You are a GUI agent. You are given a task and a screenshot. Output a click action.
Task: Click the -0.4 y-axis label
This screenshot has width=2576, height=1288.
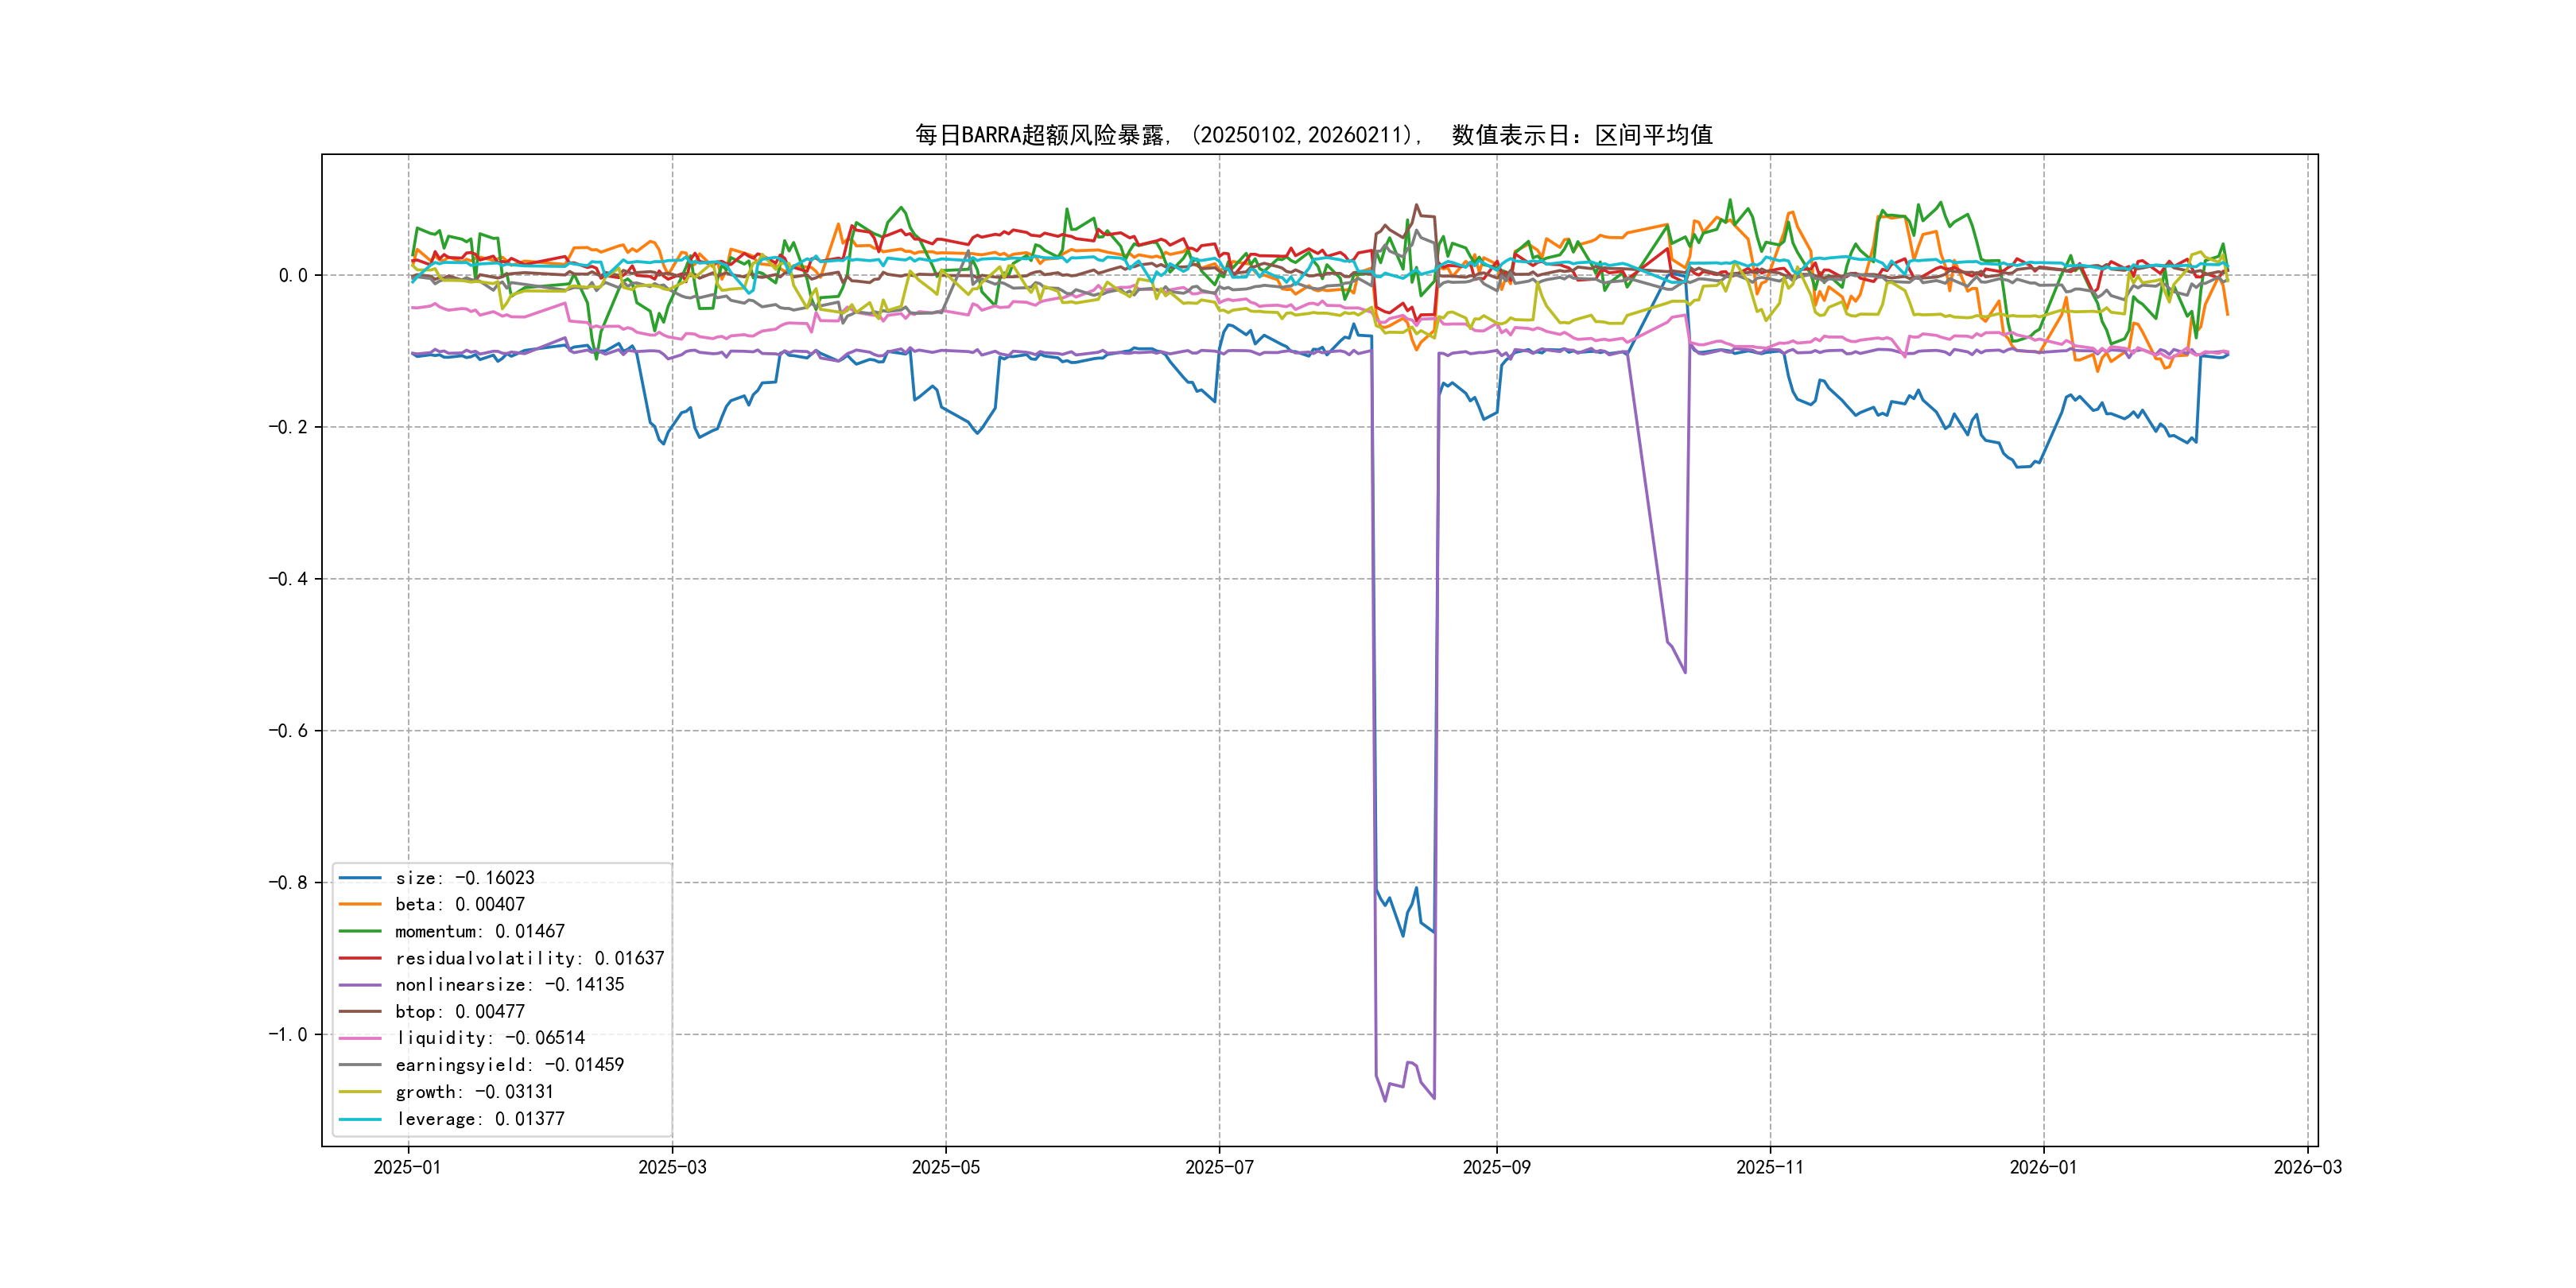point(288,579)
